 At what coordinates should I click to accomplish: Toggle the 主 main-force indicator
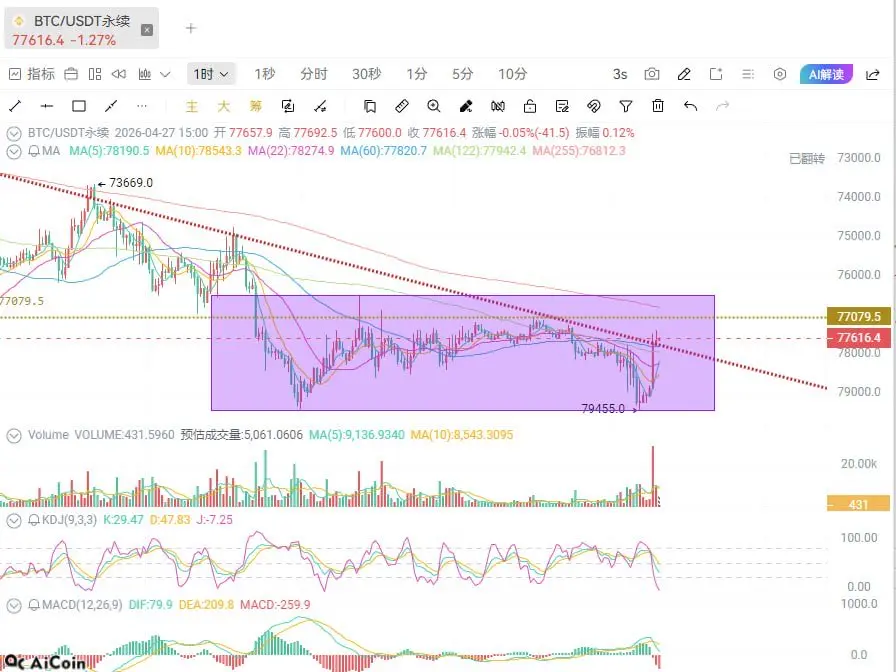(191, 106)
